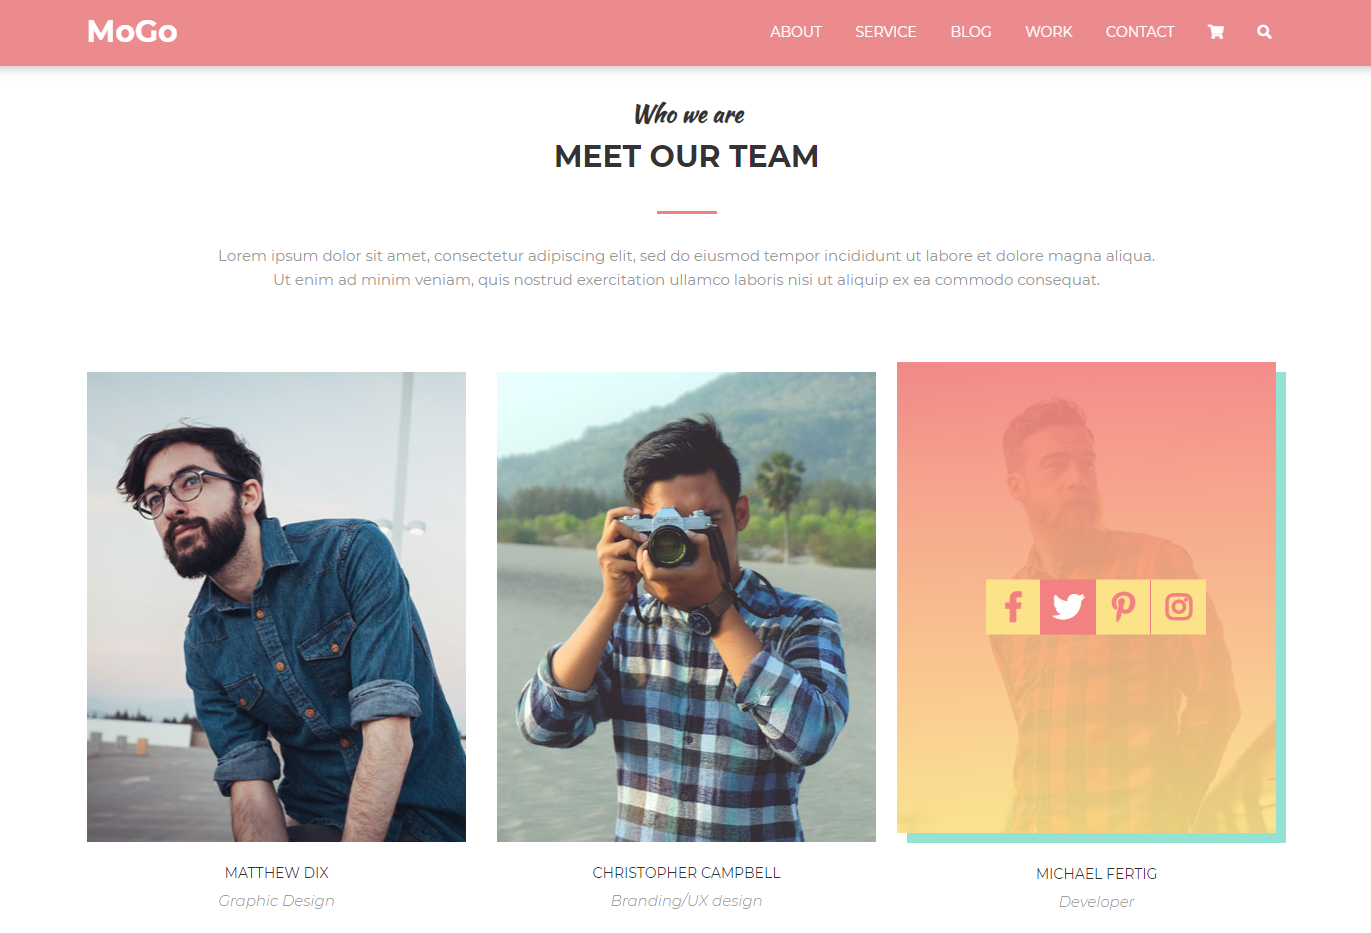Click the MoGo logo
This screenshot has width=1371, height=933.
click(132, 32)
